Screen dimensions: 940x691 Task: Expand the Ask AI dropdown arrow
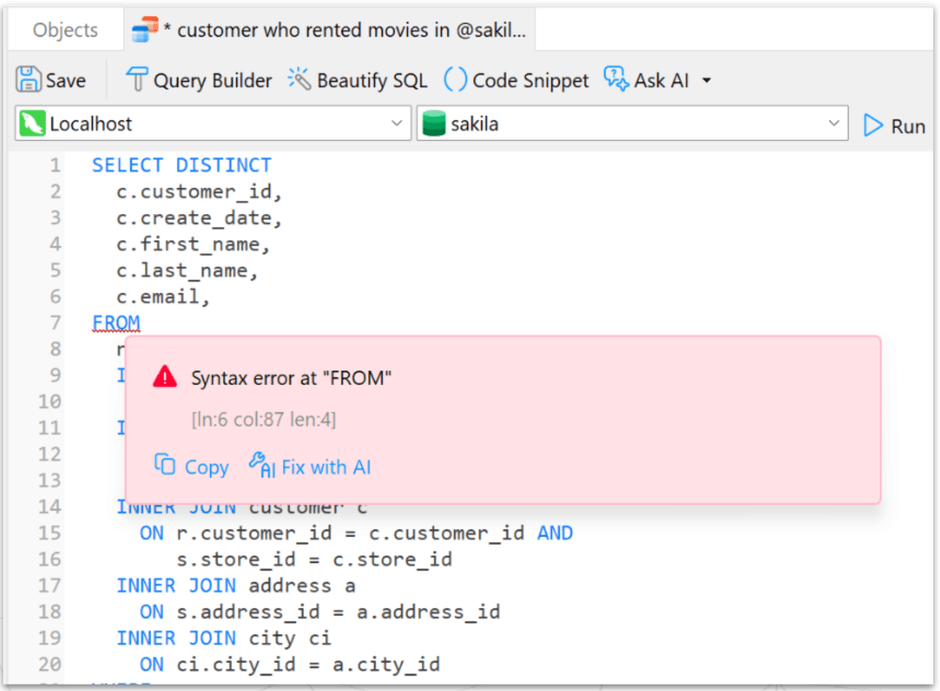pos(707,80)
